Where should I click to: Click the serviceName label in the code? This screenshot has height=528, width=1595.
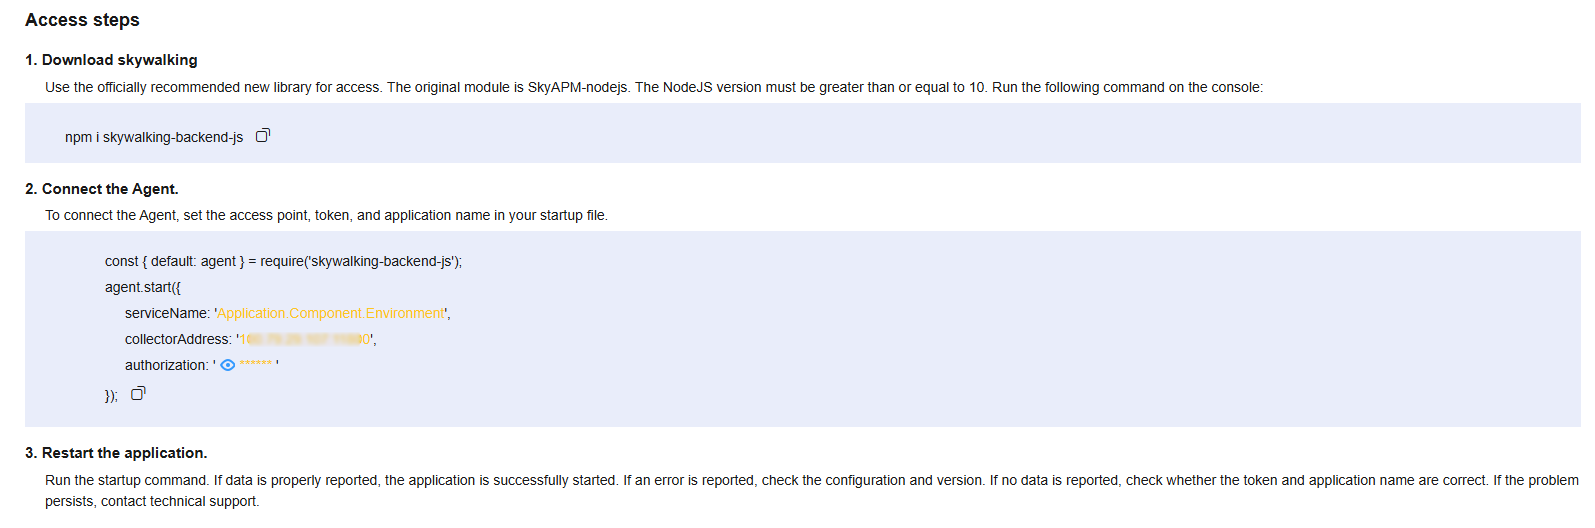(x=167, y=313)
